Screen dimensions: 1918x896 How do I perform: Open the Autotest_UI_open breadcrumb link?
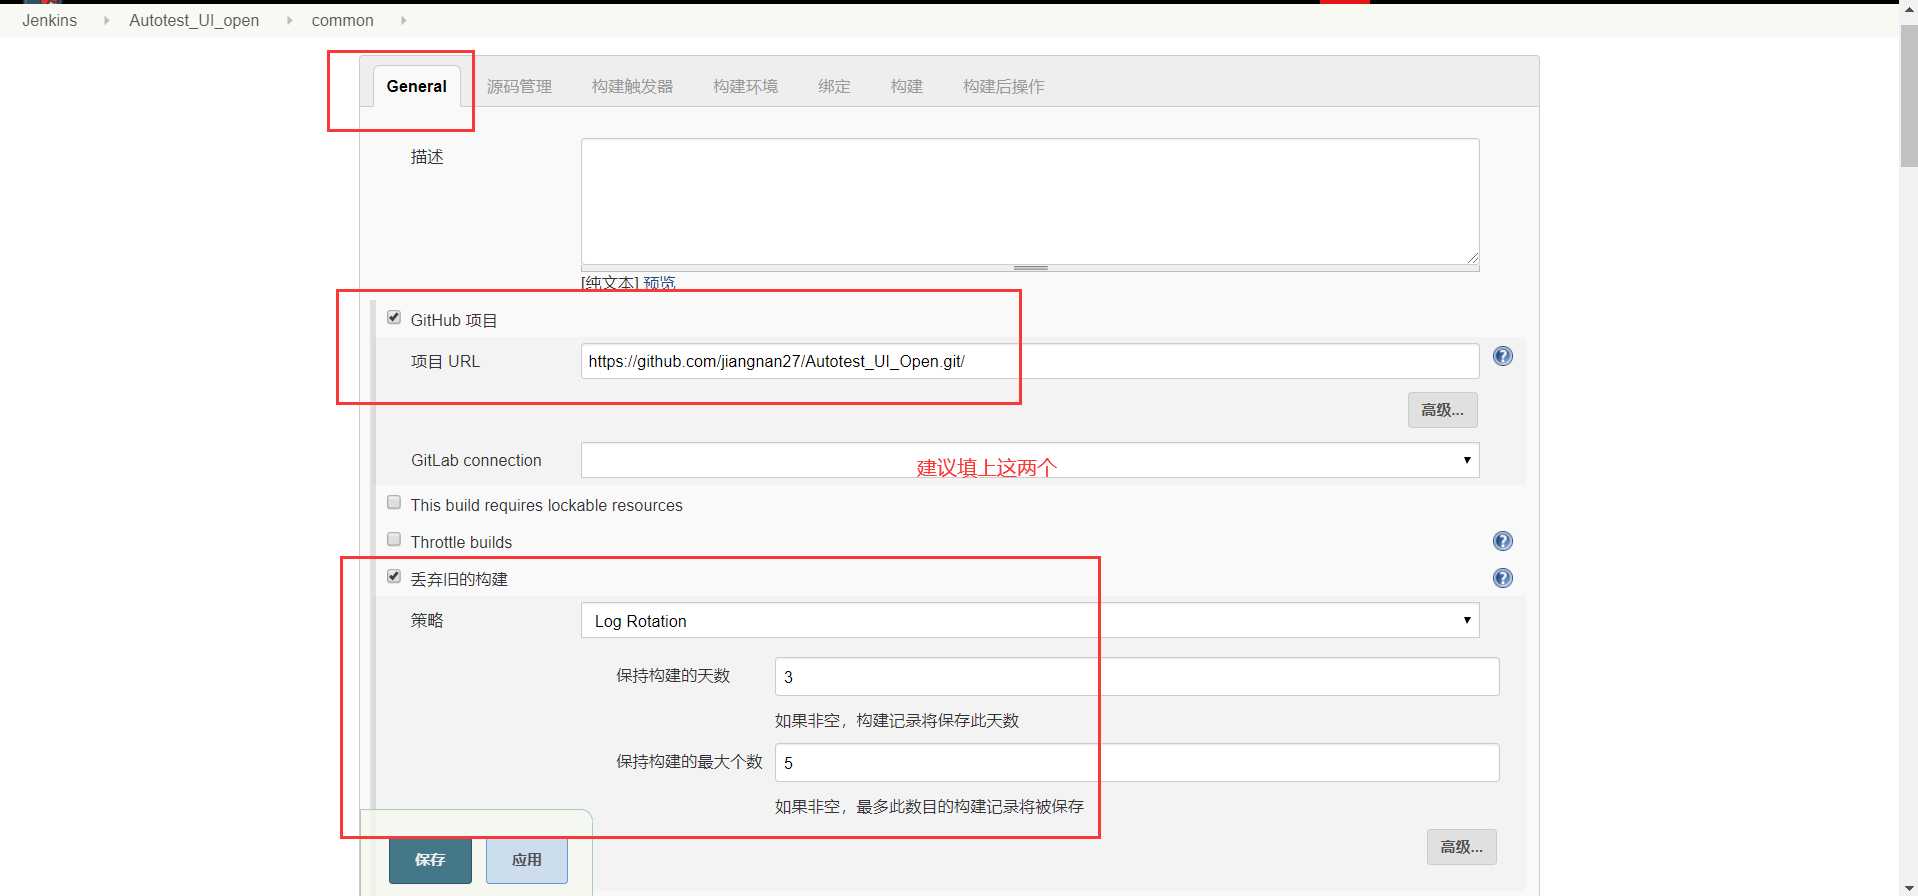[x=194, y=20]
